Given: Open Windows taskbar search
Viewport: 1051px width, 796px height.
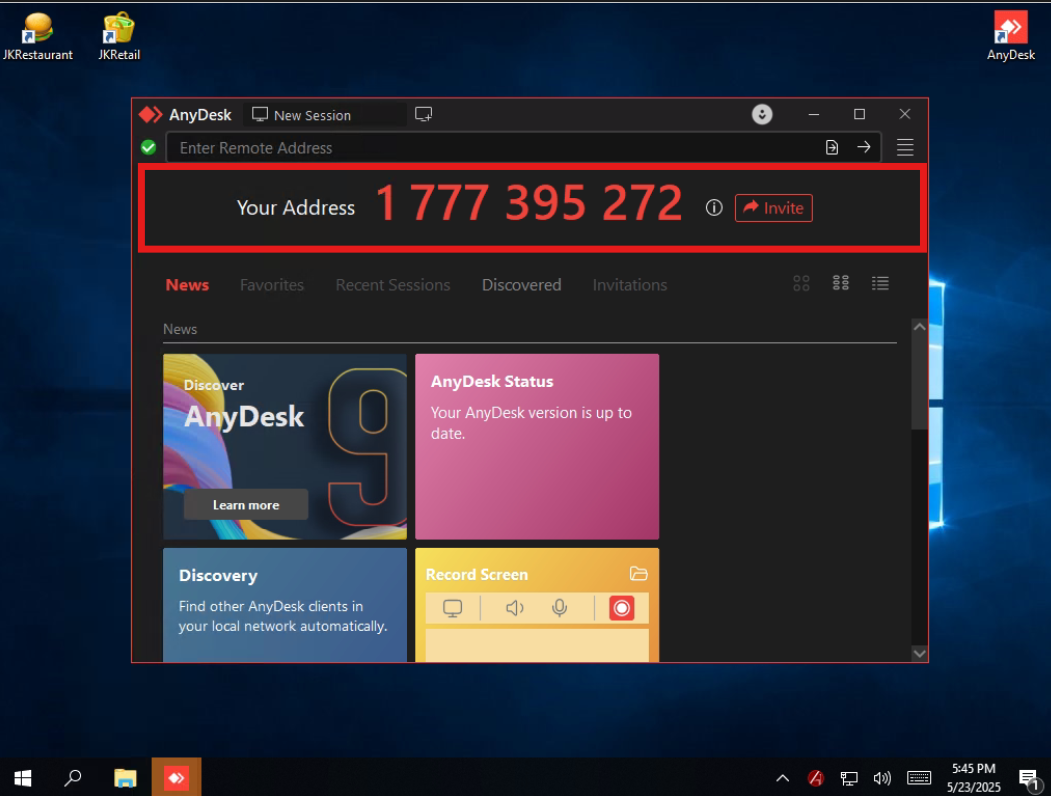Looking at the screenshot, I should (72, 777).
